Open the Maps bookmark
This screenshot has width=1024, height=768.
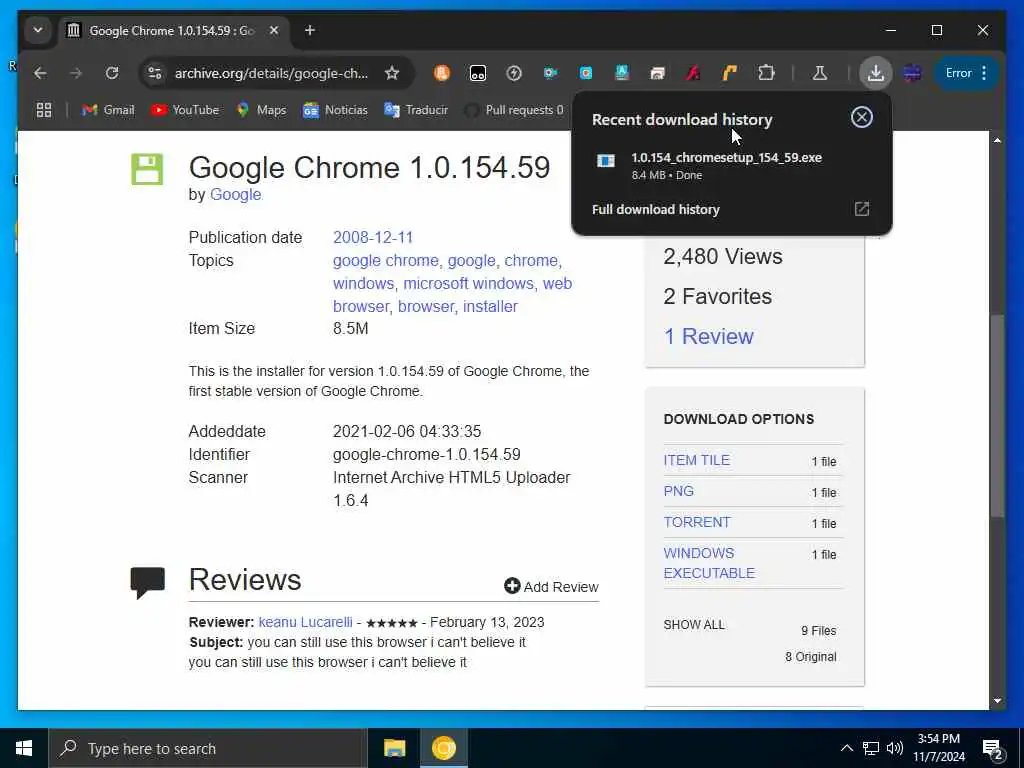pos(261,110)
